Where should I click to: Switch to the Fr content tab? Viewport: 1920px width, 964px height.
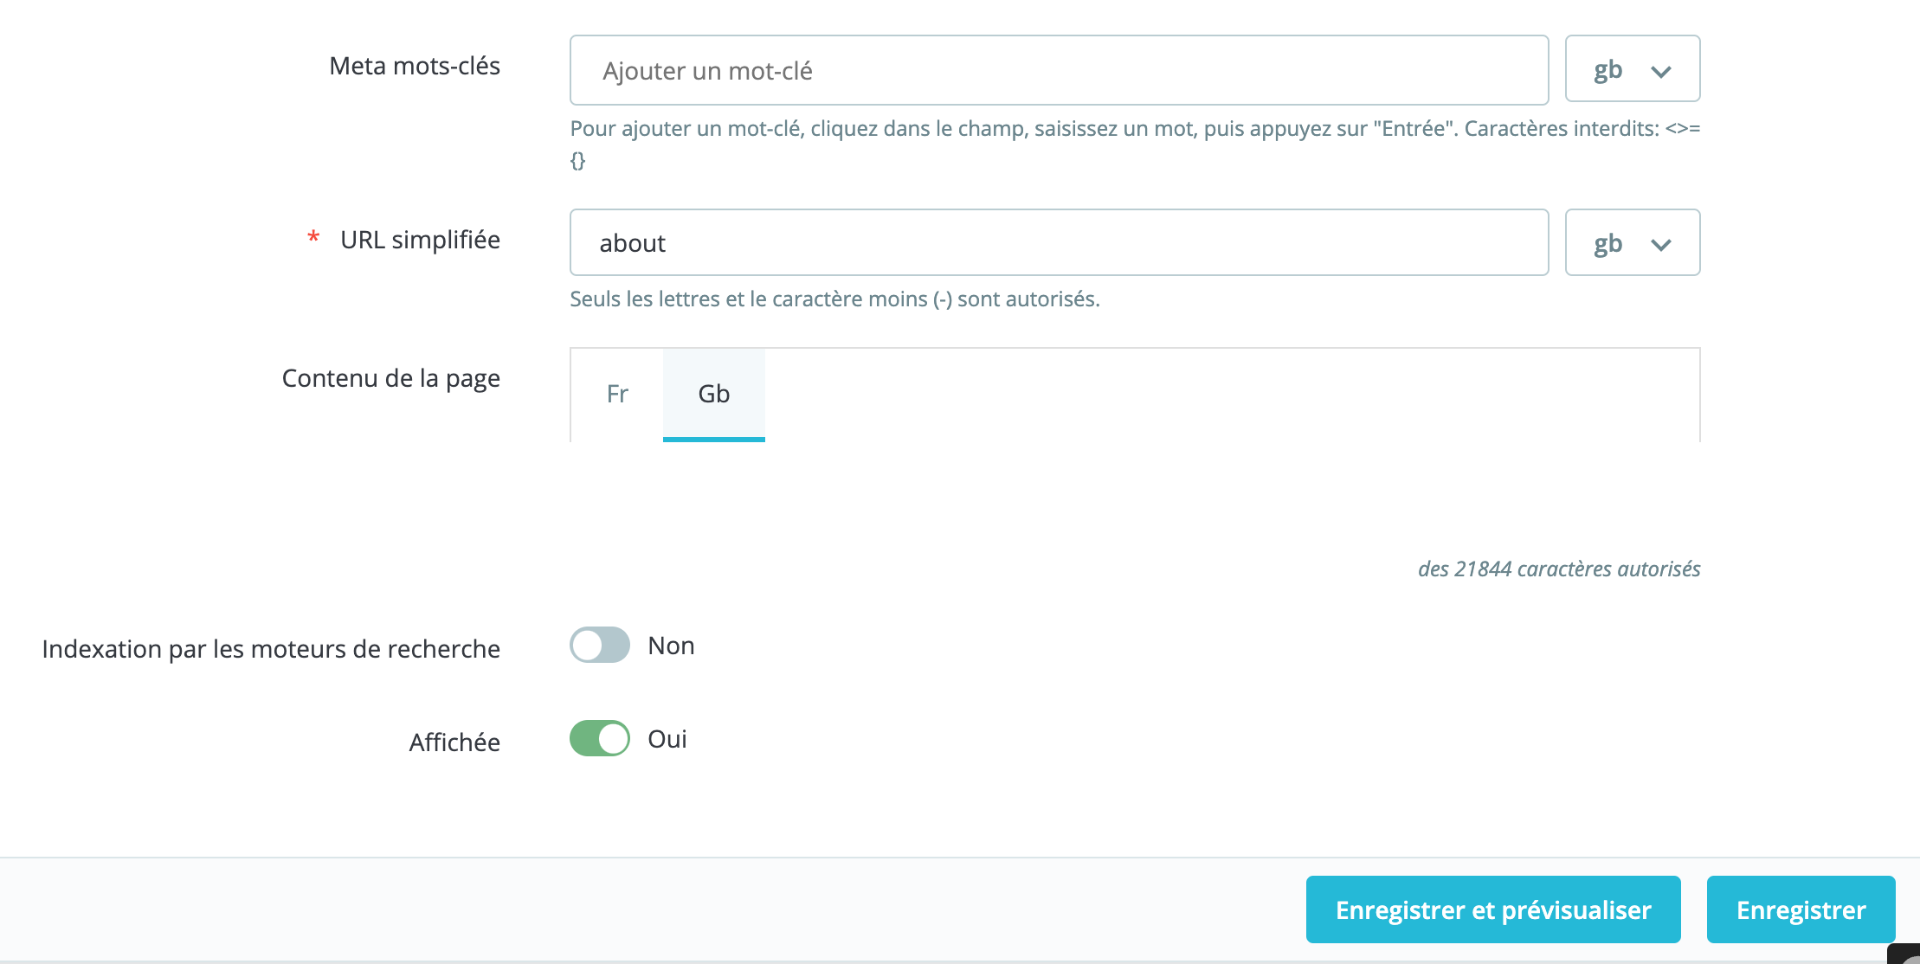[x=617, y=394]
